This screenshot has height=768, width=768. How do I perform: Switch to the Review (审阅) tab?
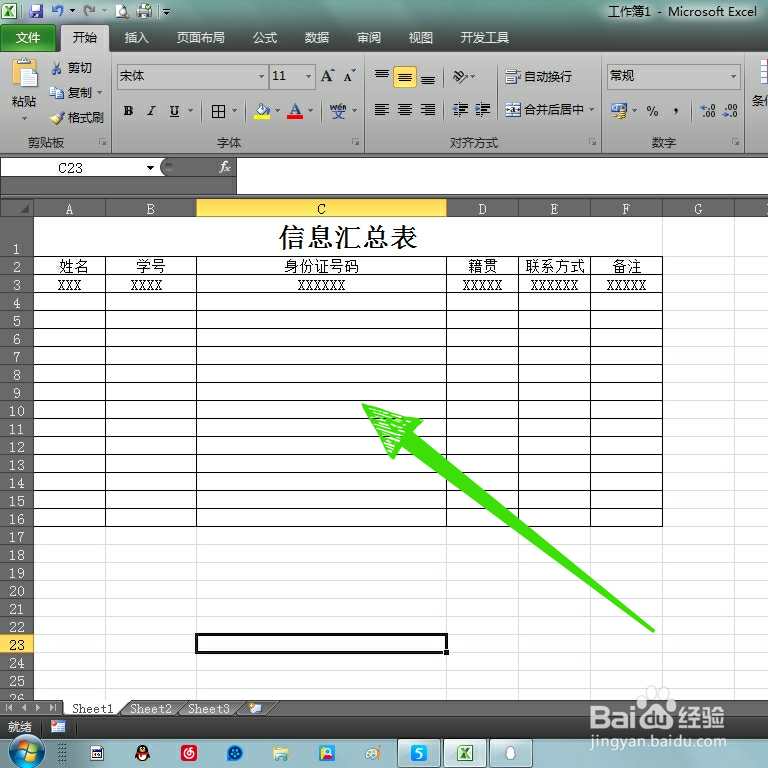click(x=369, y=38)
